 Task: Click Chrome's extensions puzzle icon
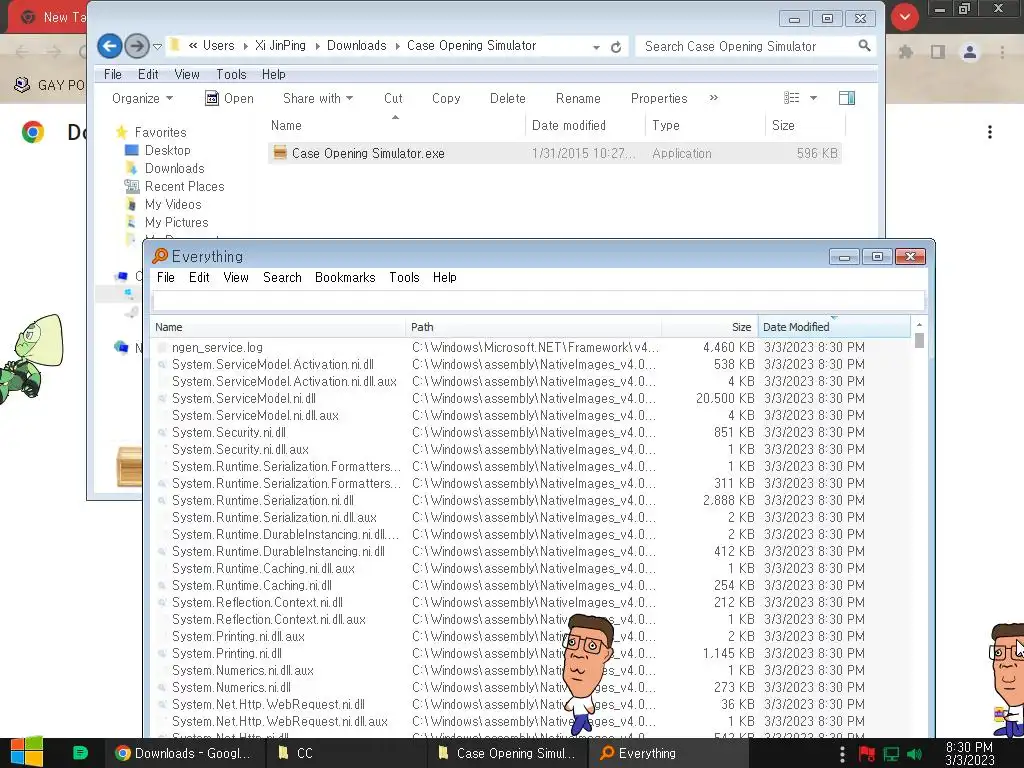906,52
